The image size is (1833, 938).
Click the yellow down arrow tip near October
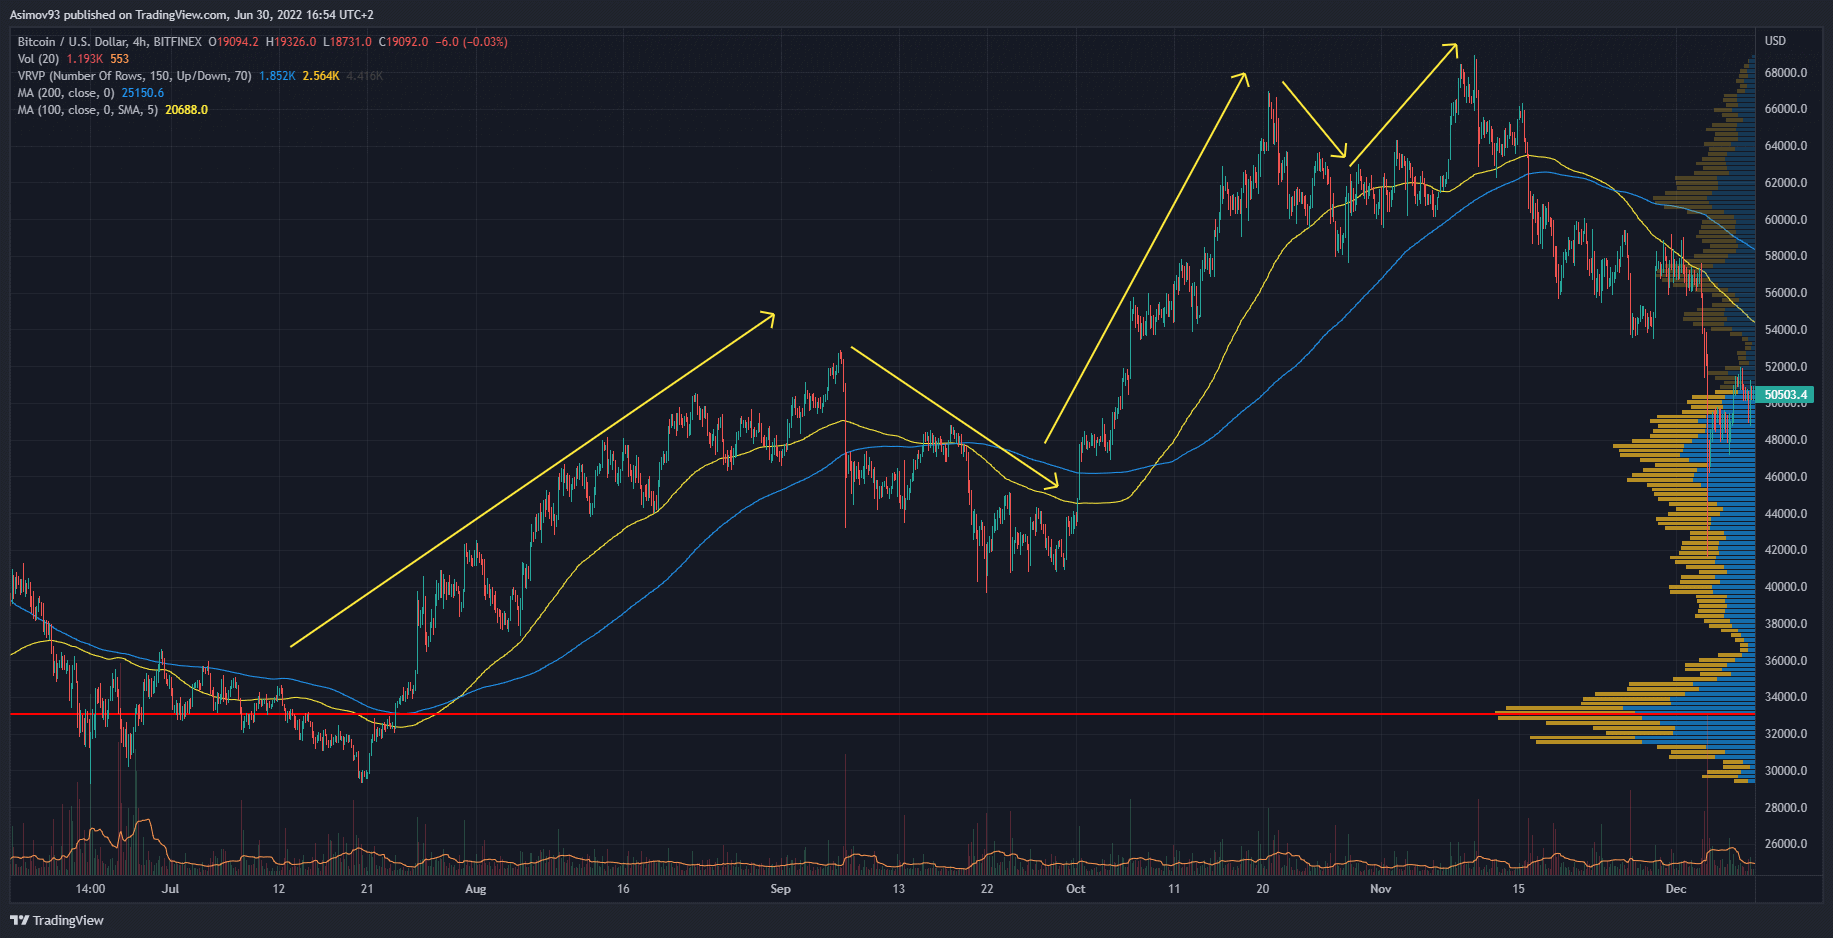tap(1054, 487)
